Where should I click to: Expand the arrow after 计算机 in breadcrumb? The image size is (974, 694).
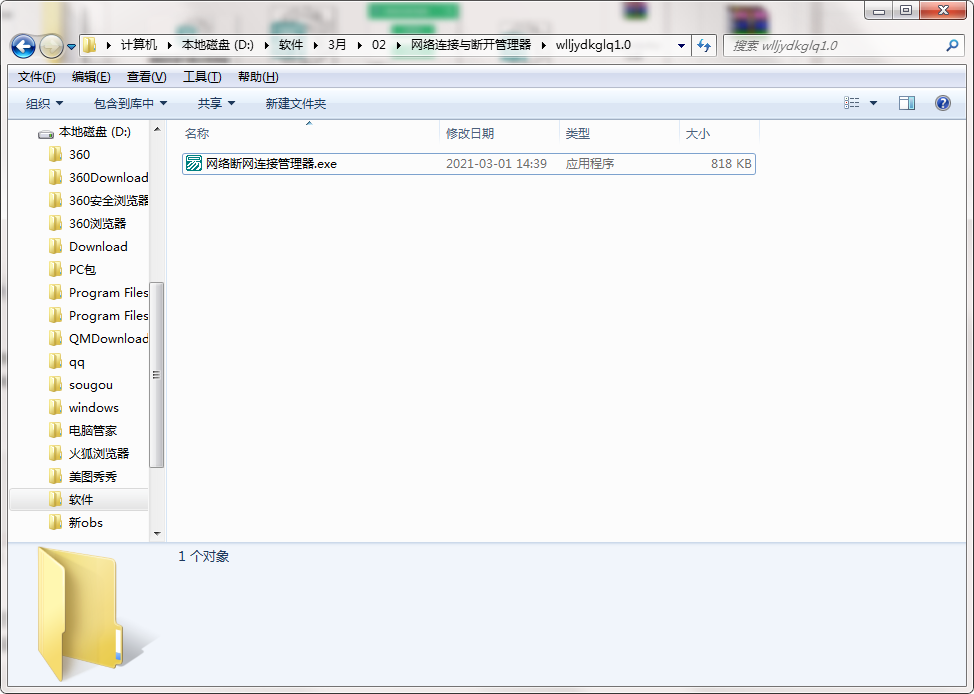pos(169,45)
